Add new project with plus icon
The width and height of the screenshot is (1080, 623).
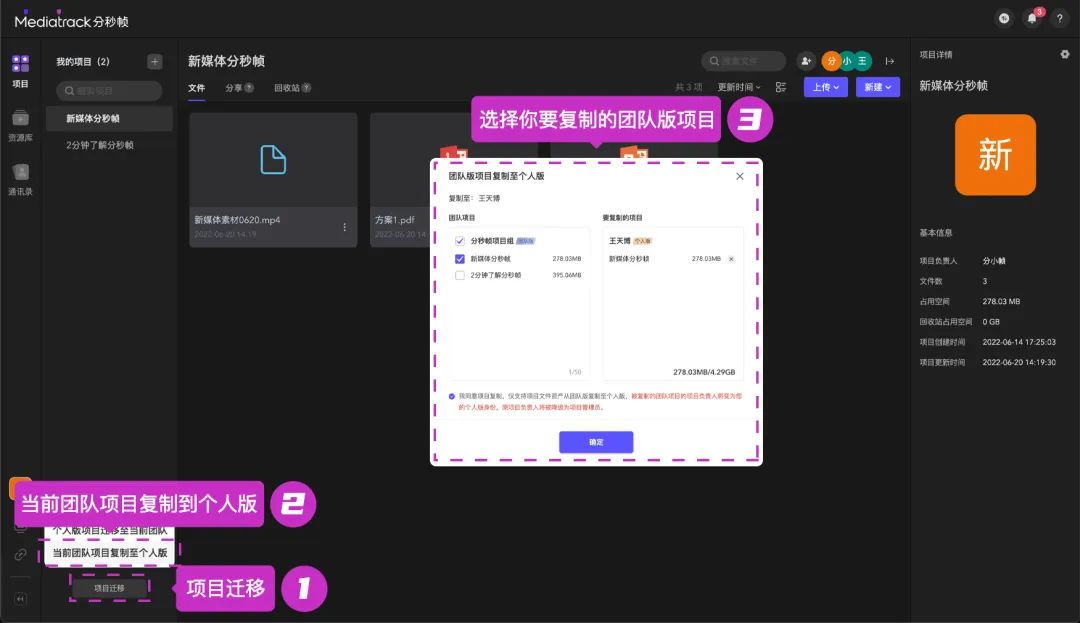154,62
